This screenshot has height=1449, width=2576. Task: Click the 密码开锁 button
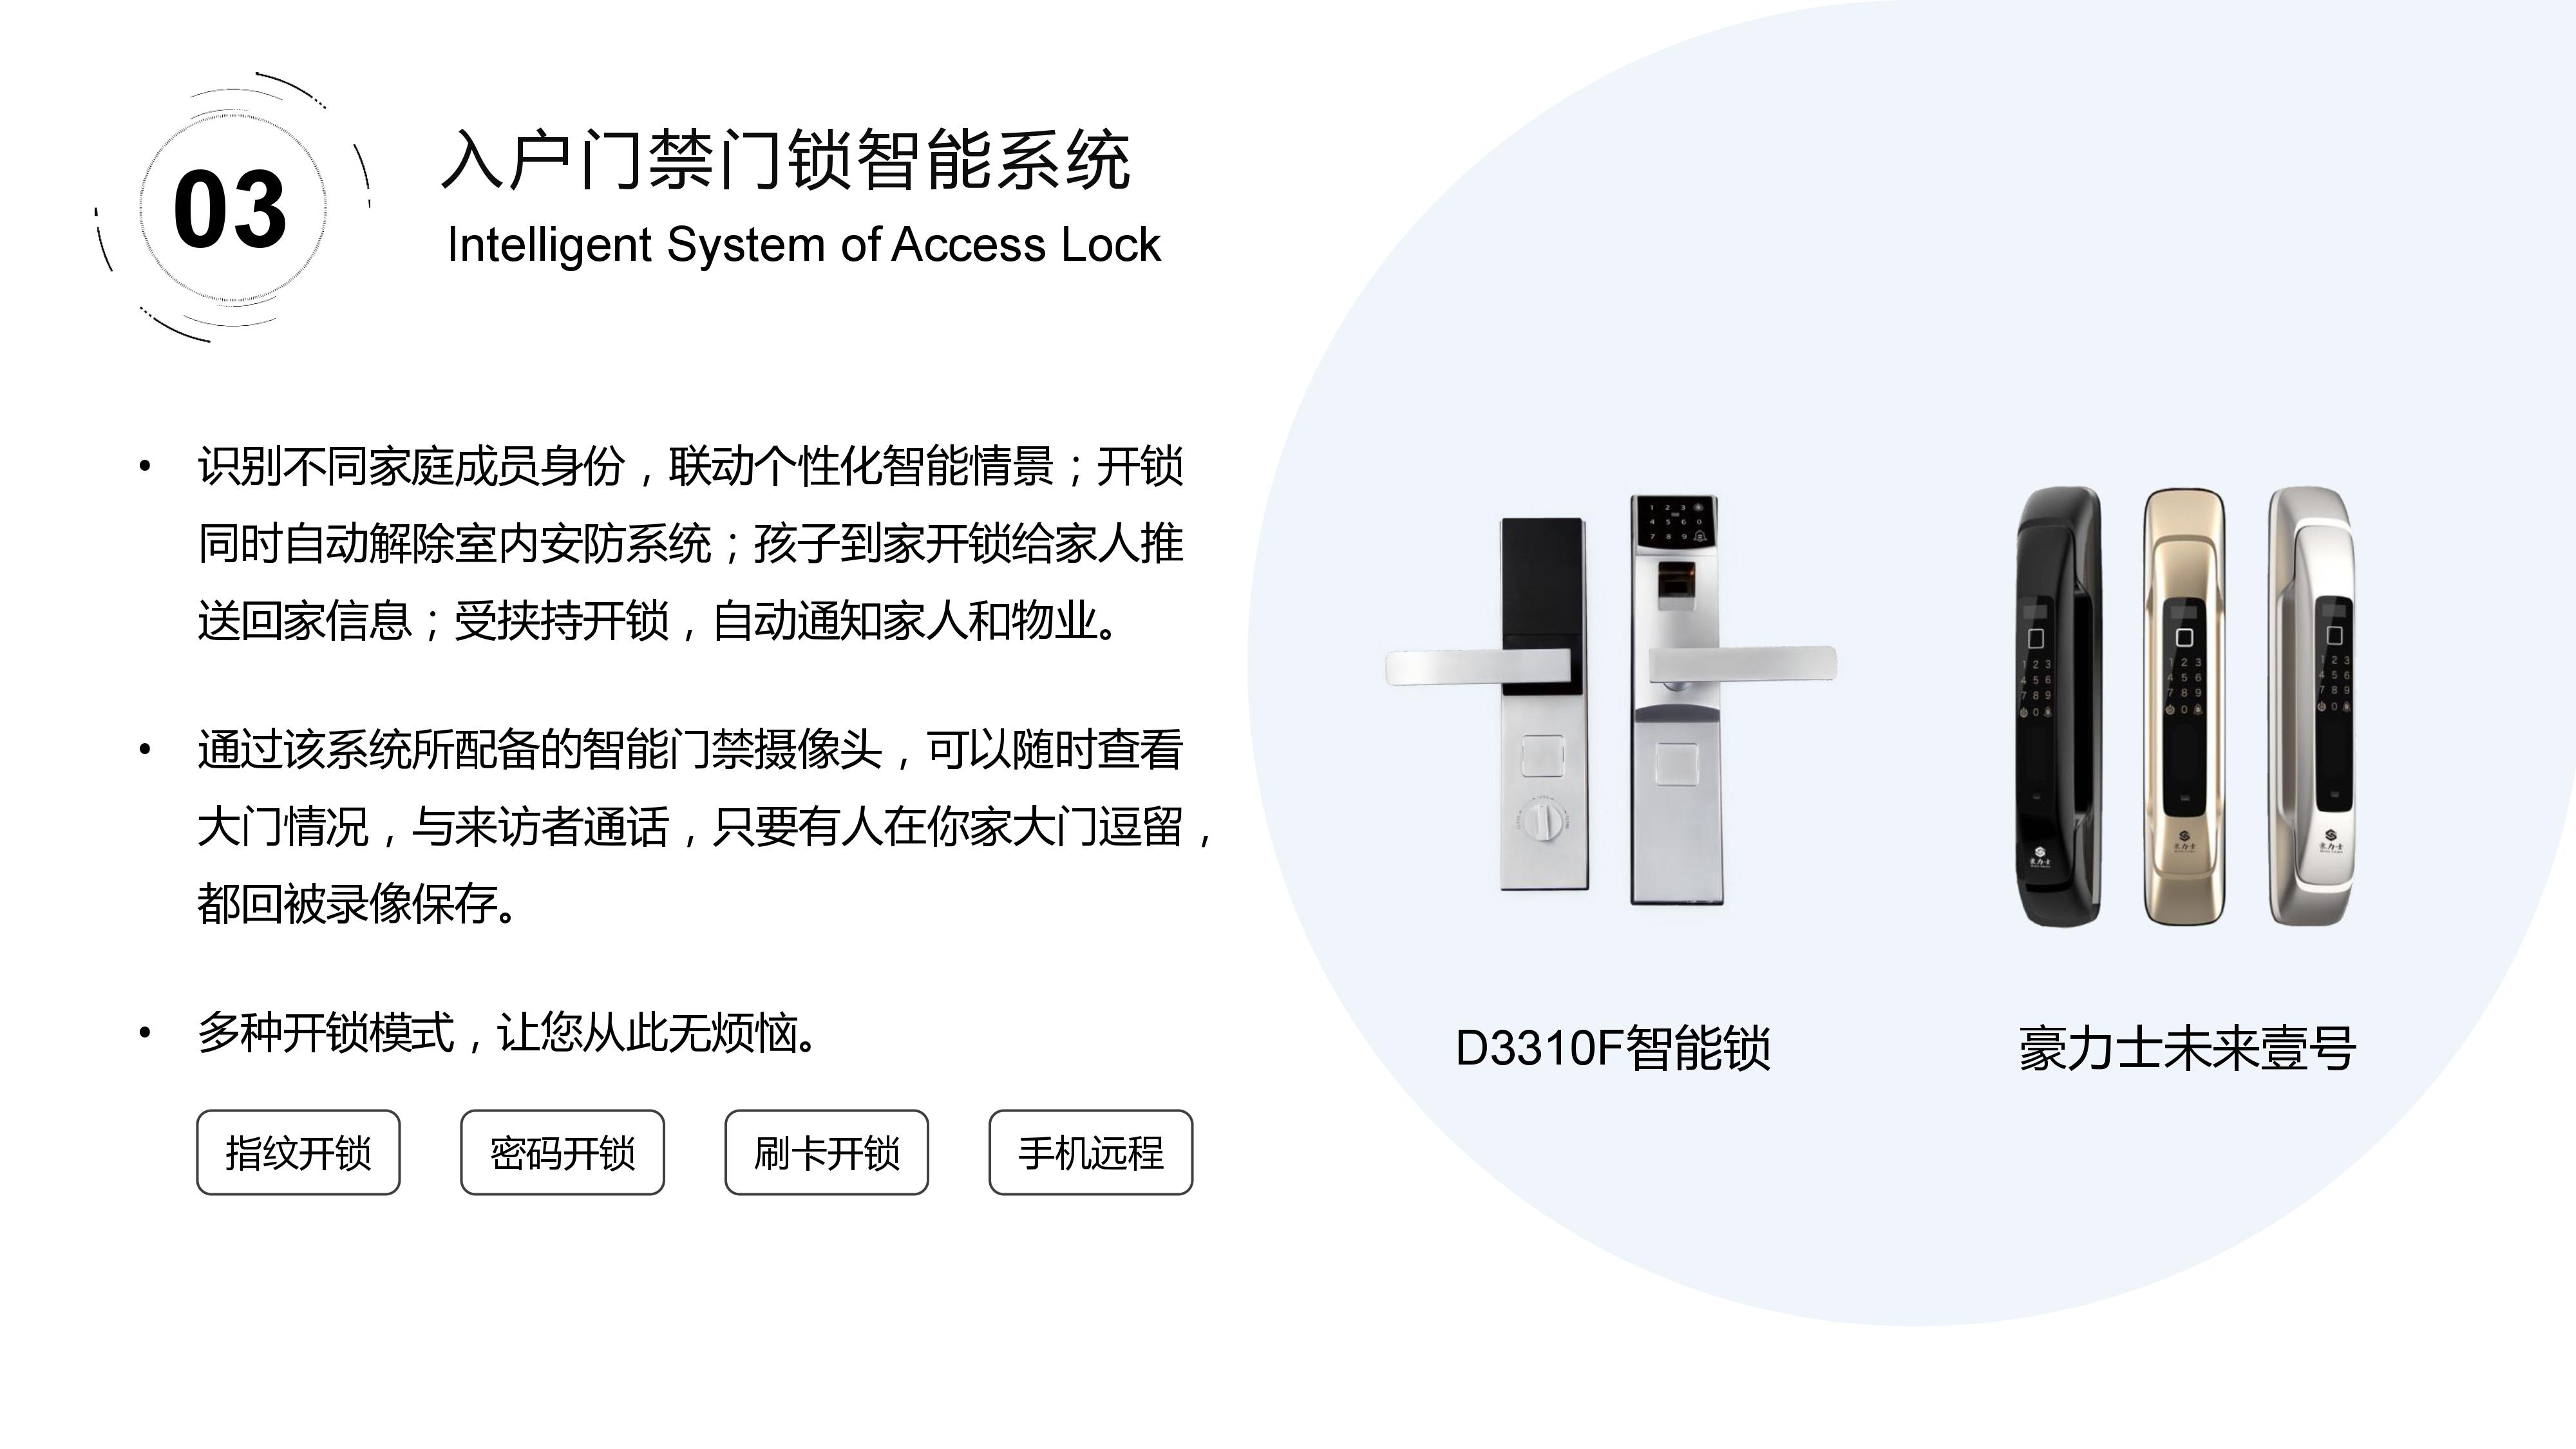562,1152
